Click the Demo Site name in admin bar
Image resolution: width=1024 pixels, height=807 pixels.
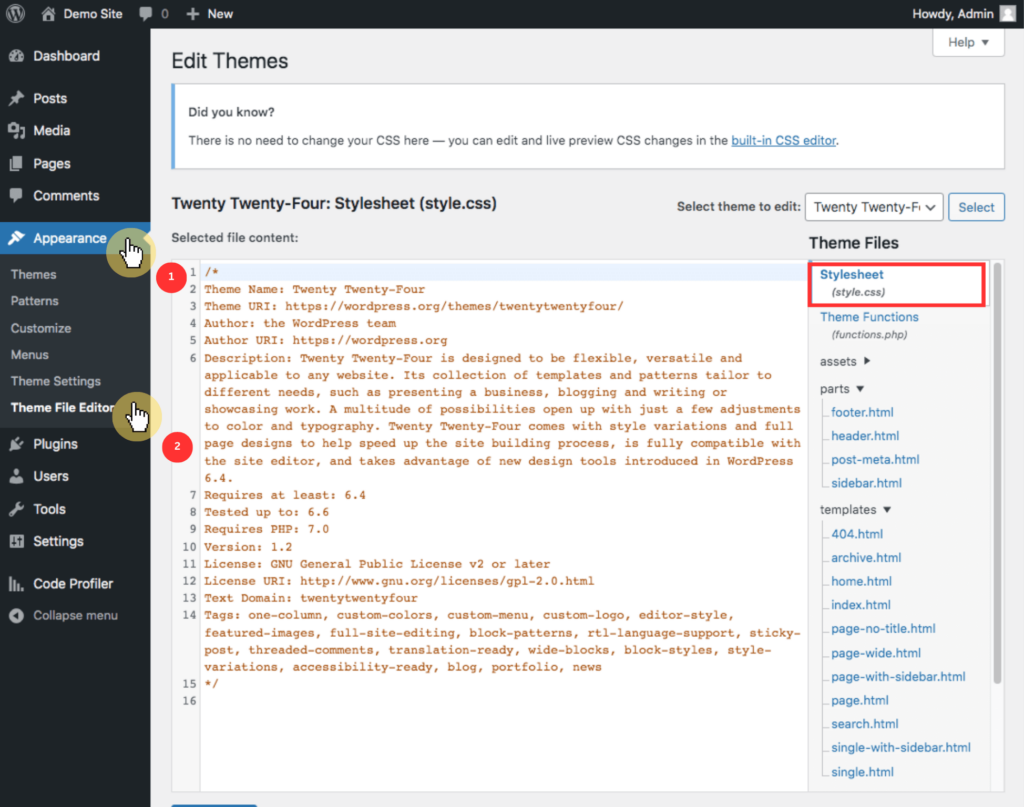pos(93,14)
